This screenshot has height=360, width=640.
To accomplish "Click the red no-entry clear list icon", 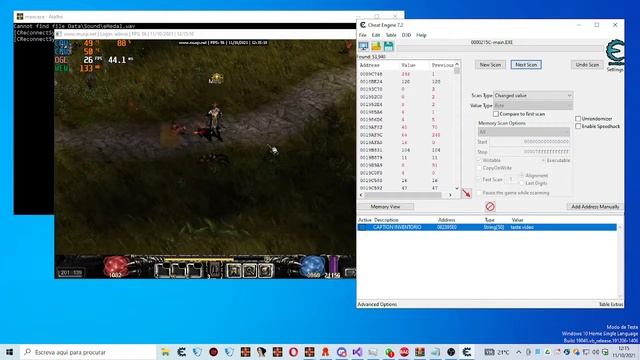I will tap(490, 207).
